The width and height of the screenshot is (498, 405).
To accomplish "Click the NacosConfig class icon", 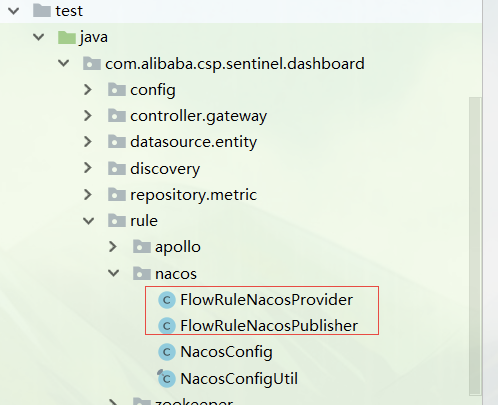I will tap(167, 352).
